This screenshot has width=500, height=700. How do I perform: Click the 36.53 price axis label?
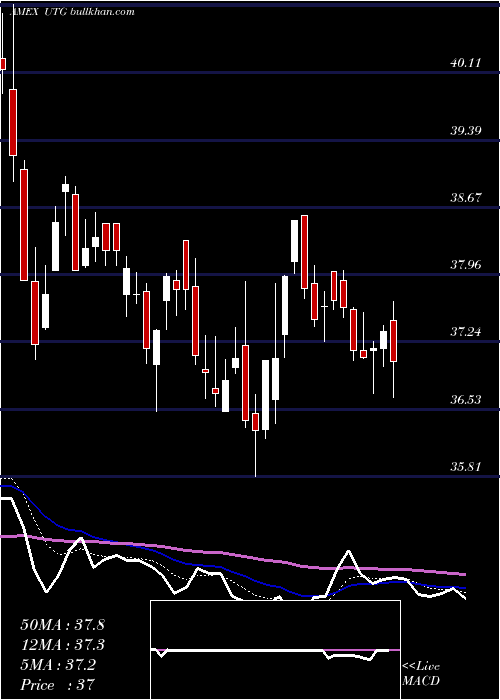[466, 399]
